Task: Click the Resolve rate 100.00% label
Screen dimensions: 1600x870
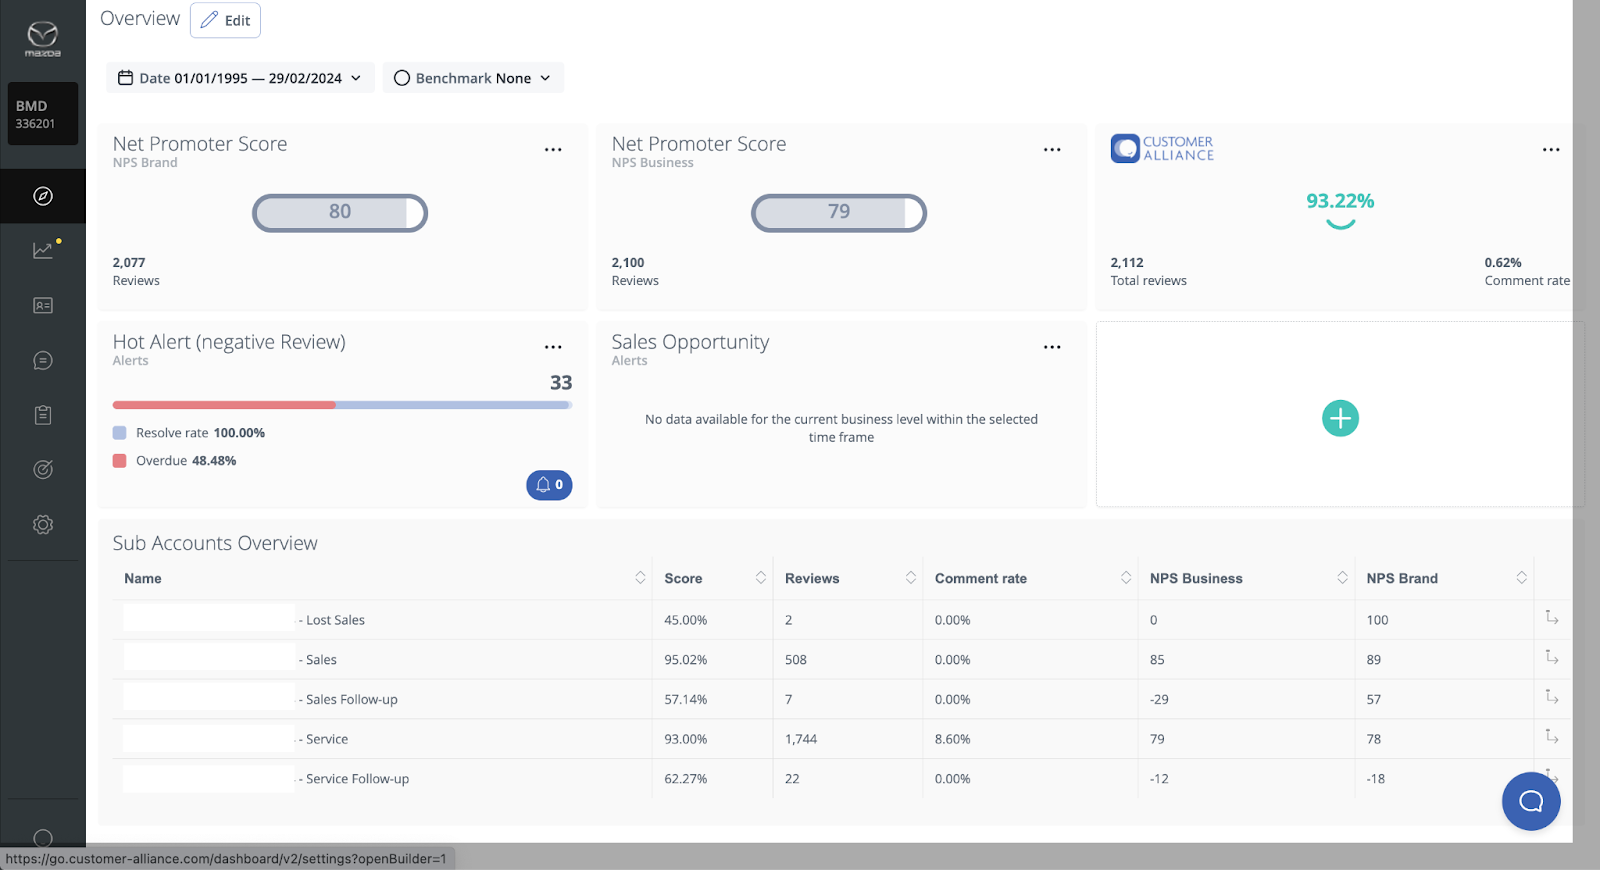Action: pos(200,433)
